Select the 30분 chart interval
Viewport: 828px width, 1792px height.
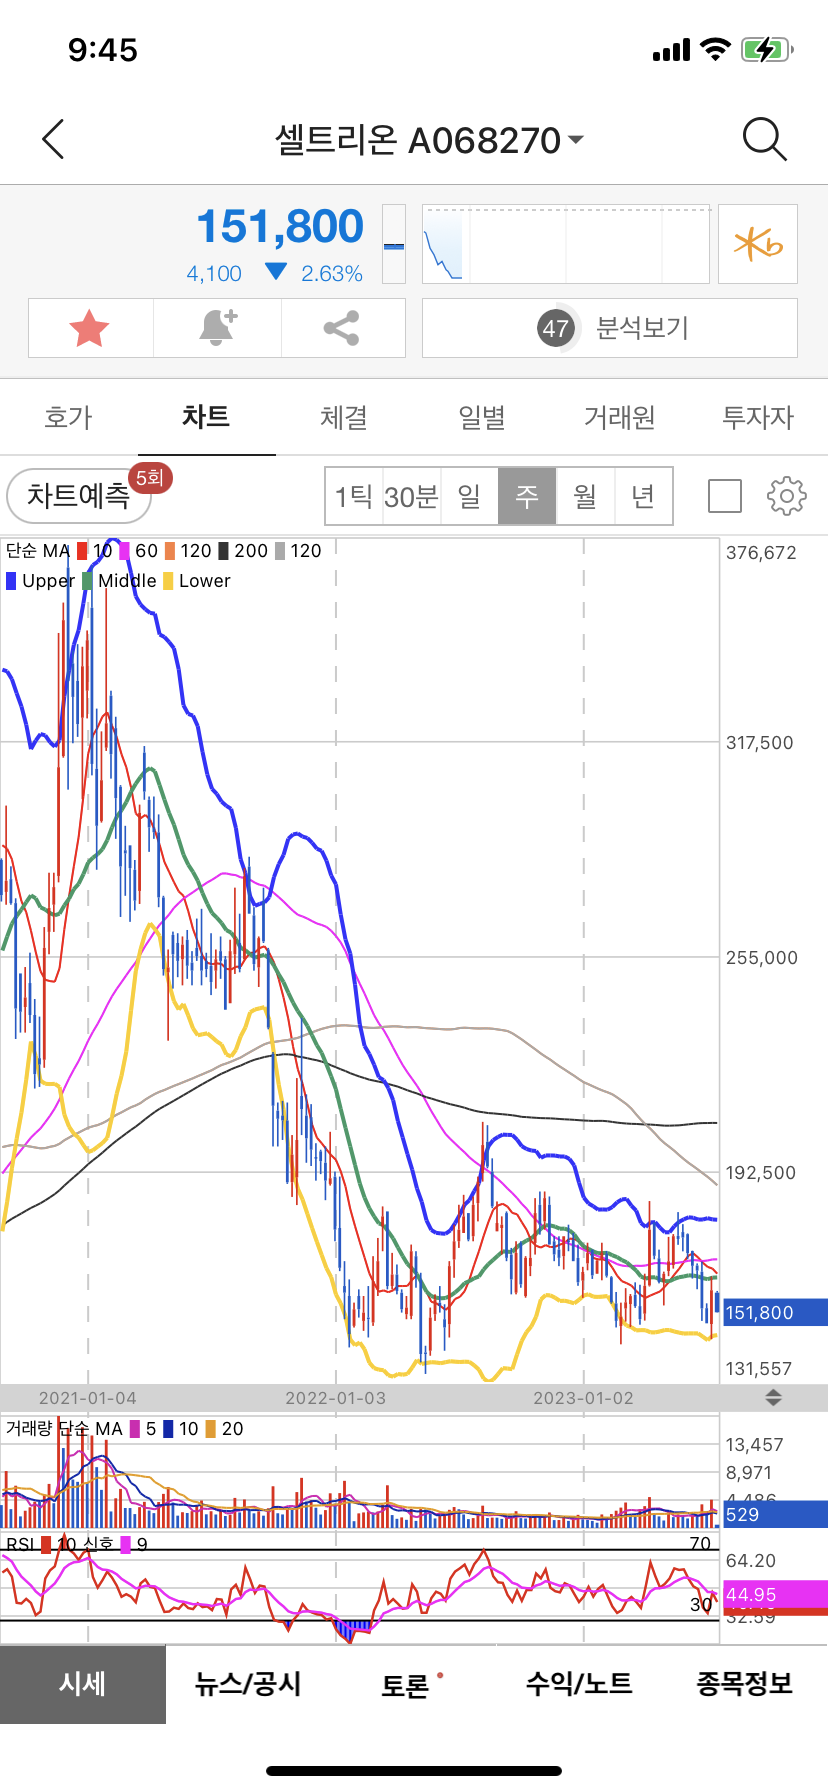(411, 496)
